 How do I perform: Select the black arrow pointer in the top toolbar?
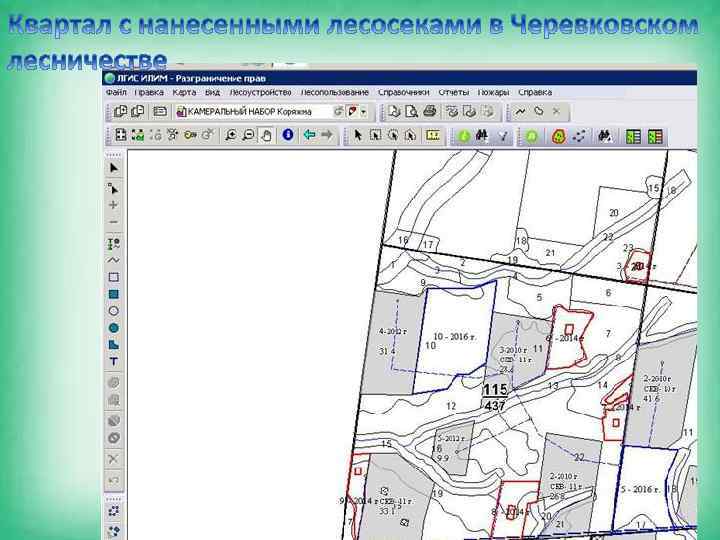[x=358, y=135]
